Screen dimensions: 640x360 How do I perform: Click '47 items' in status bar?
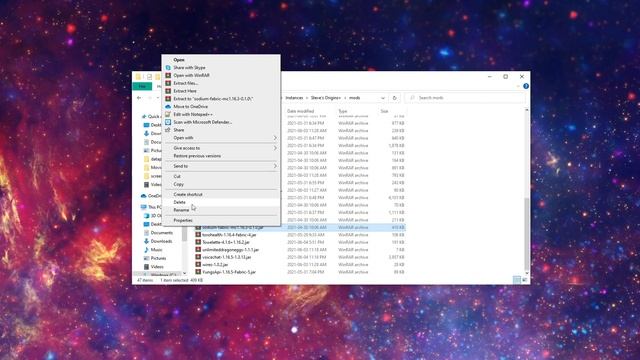tap(145, 280)
